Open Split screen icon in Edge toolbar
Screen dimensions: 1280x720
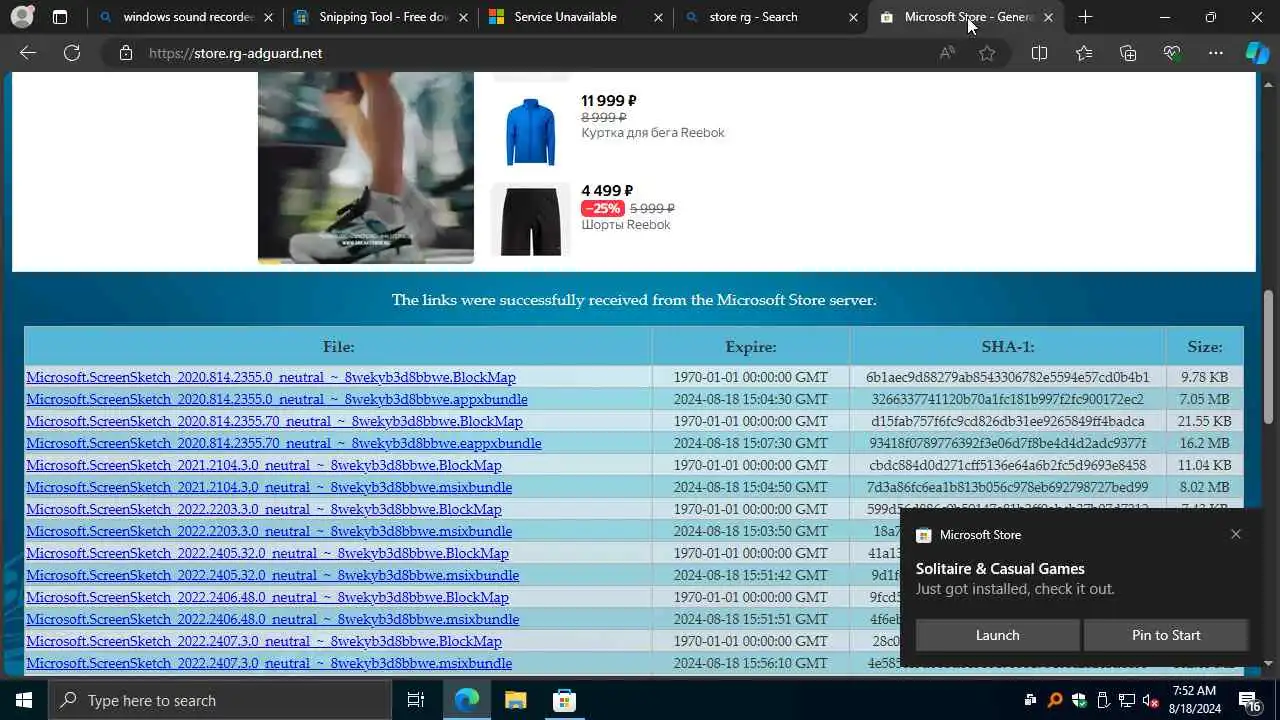tap(1039, 53)
